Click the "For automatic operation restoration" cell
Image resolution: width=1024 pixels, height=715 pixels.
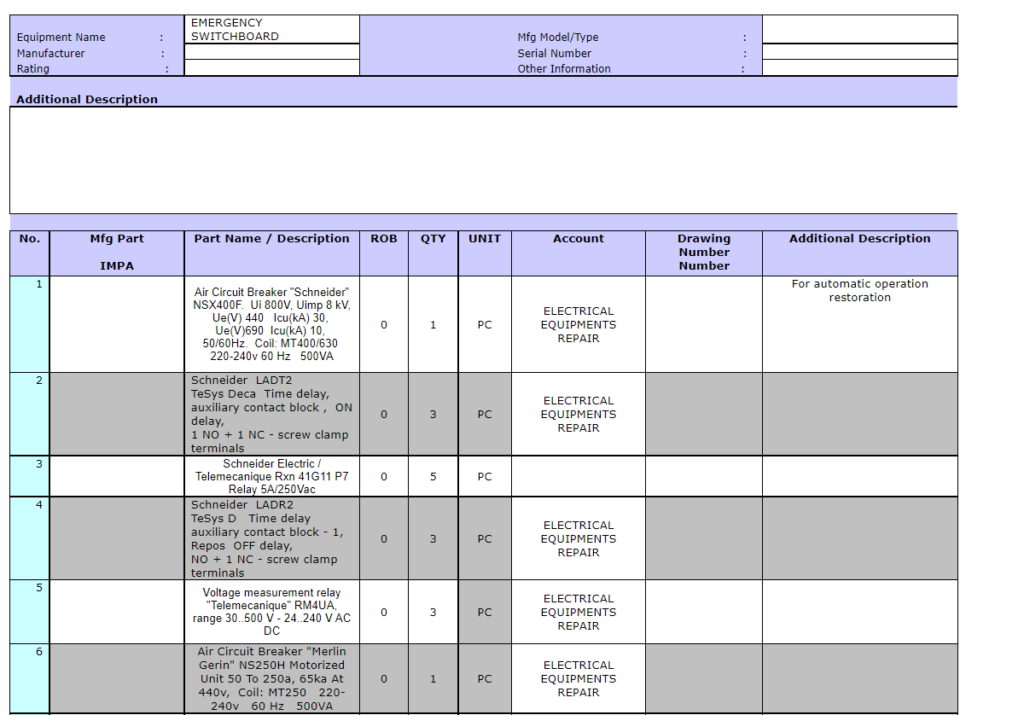click(859, 291)
